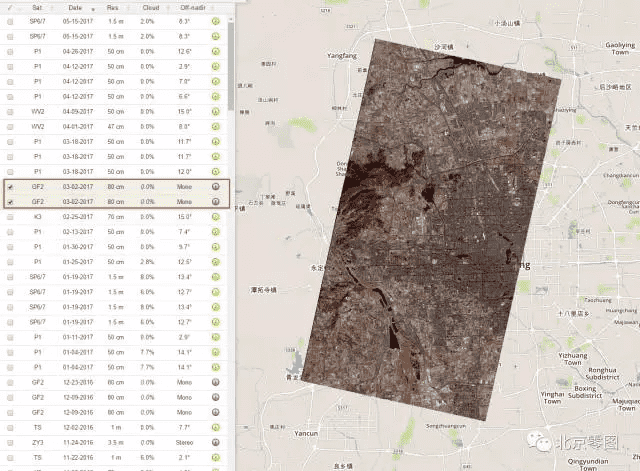The image size is (640, 471).
Task: Click the date 12-23-2016 cell
Action: [78, 382]
